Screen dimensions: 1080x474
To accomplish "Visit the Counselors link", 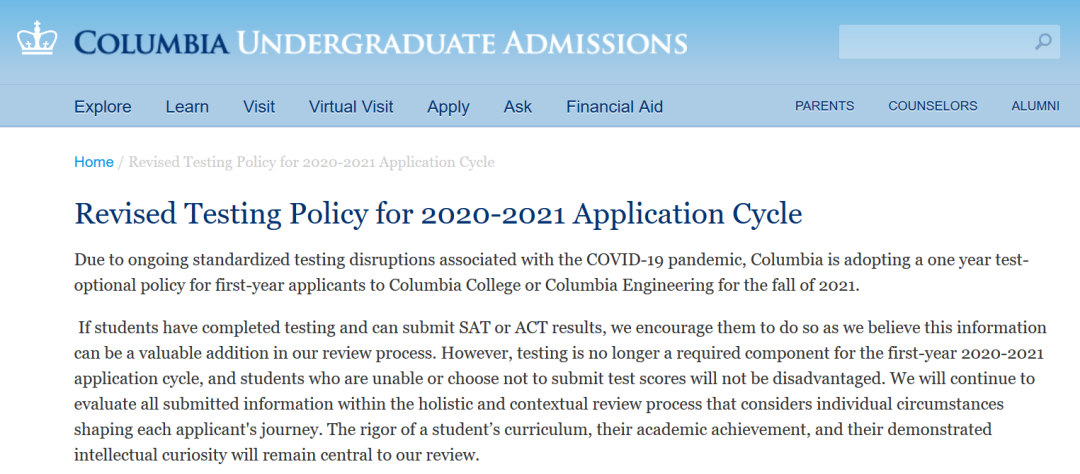I will (933, 106).
